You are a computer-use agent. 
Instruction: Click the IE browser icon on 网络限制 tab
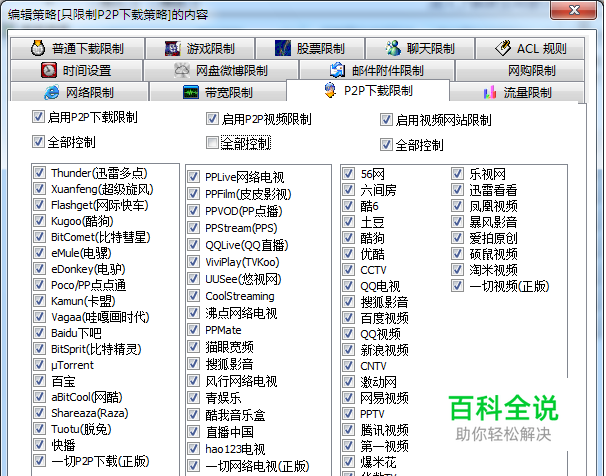coord(51,92)
